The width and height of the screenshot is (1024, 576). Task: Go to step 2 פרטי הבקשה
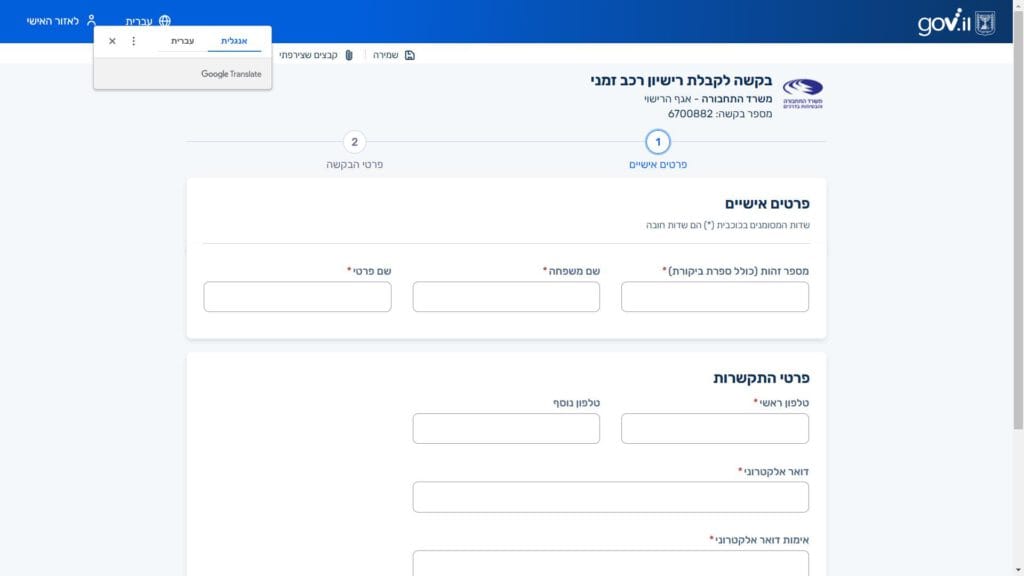tap(354, 142)
